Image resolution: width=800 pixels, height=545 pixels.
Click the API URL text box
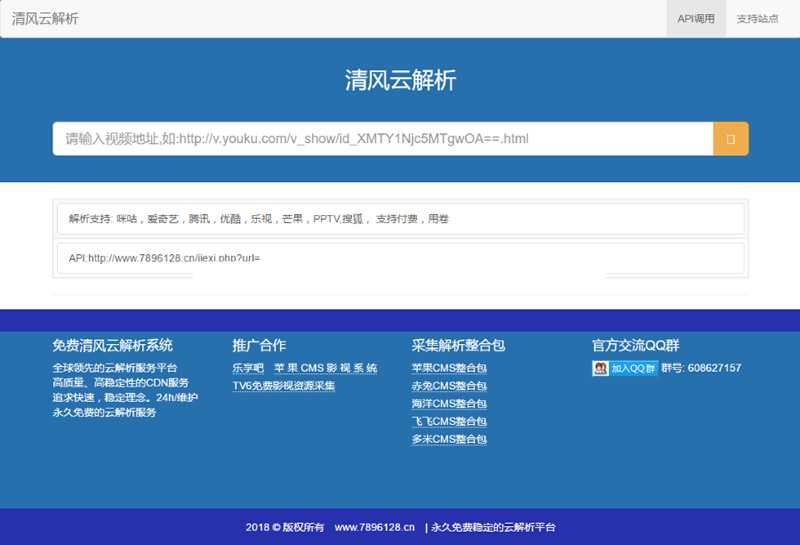[400, 258]
